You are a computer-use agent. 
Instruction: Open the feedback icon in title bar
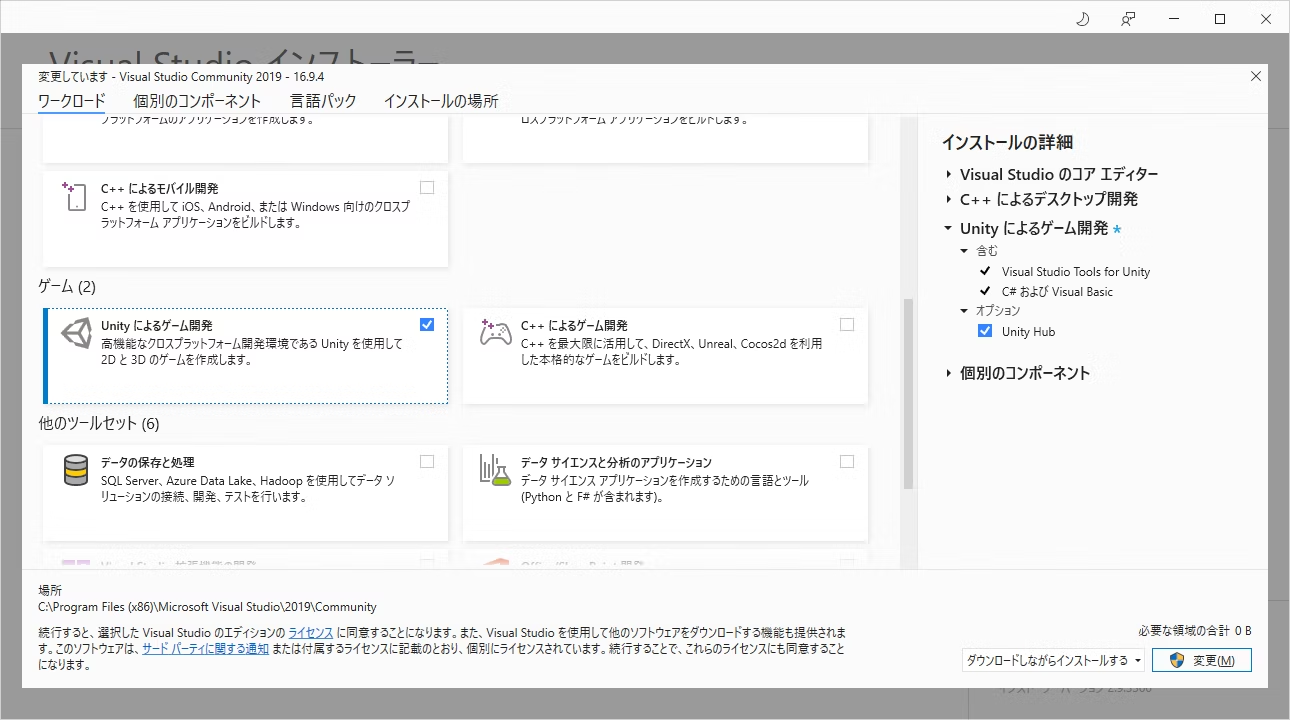(x=1128, y=19)
